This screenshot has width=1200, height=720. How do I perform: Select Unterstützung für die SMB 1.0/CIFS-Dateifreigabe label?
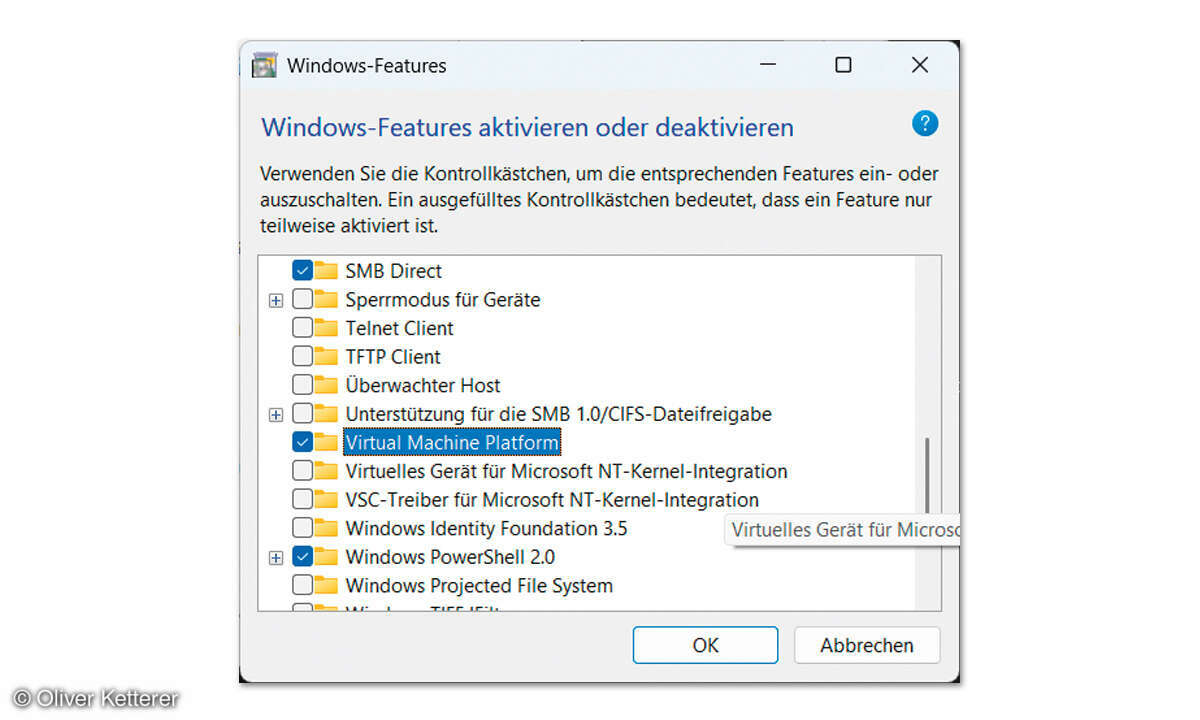pos(558,414)
